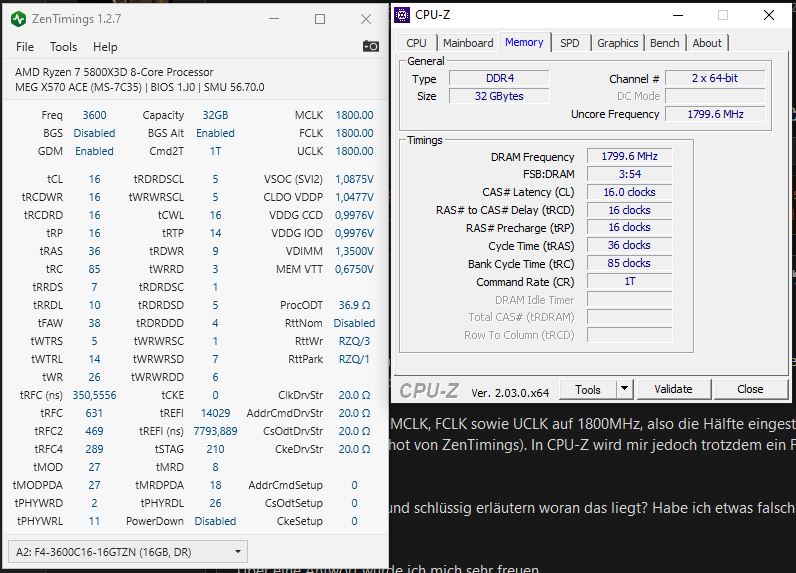Screen dimensions: 796x573
Task: Click the RttWr value RZQ/3
Action: coord(354,341)
